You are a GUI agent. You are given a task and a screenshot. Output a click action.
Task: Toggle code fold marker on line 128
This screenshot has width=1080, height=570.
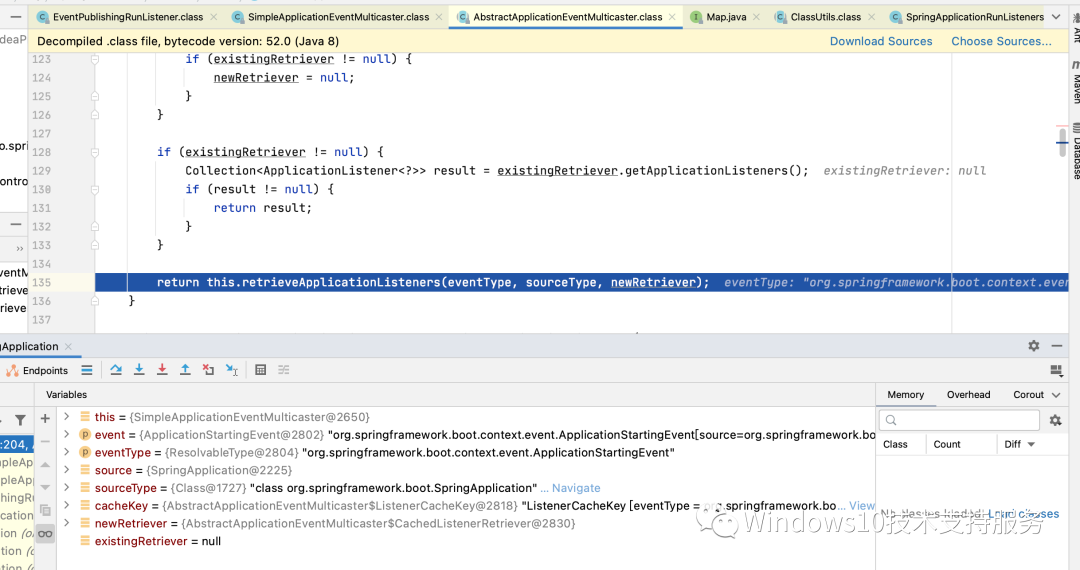point(95,152)
